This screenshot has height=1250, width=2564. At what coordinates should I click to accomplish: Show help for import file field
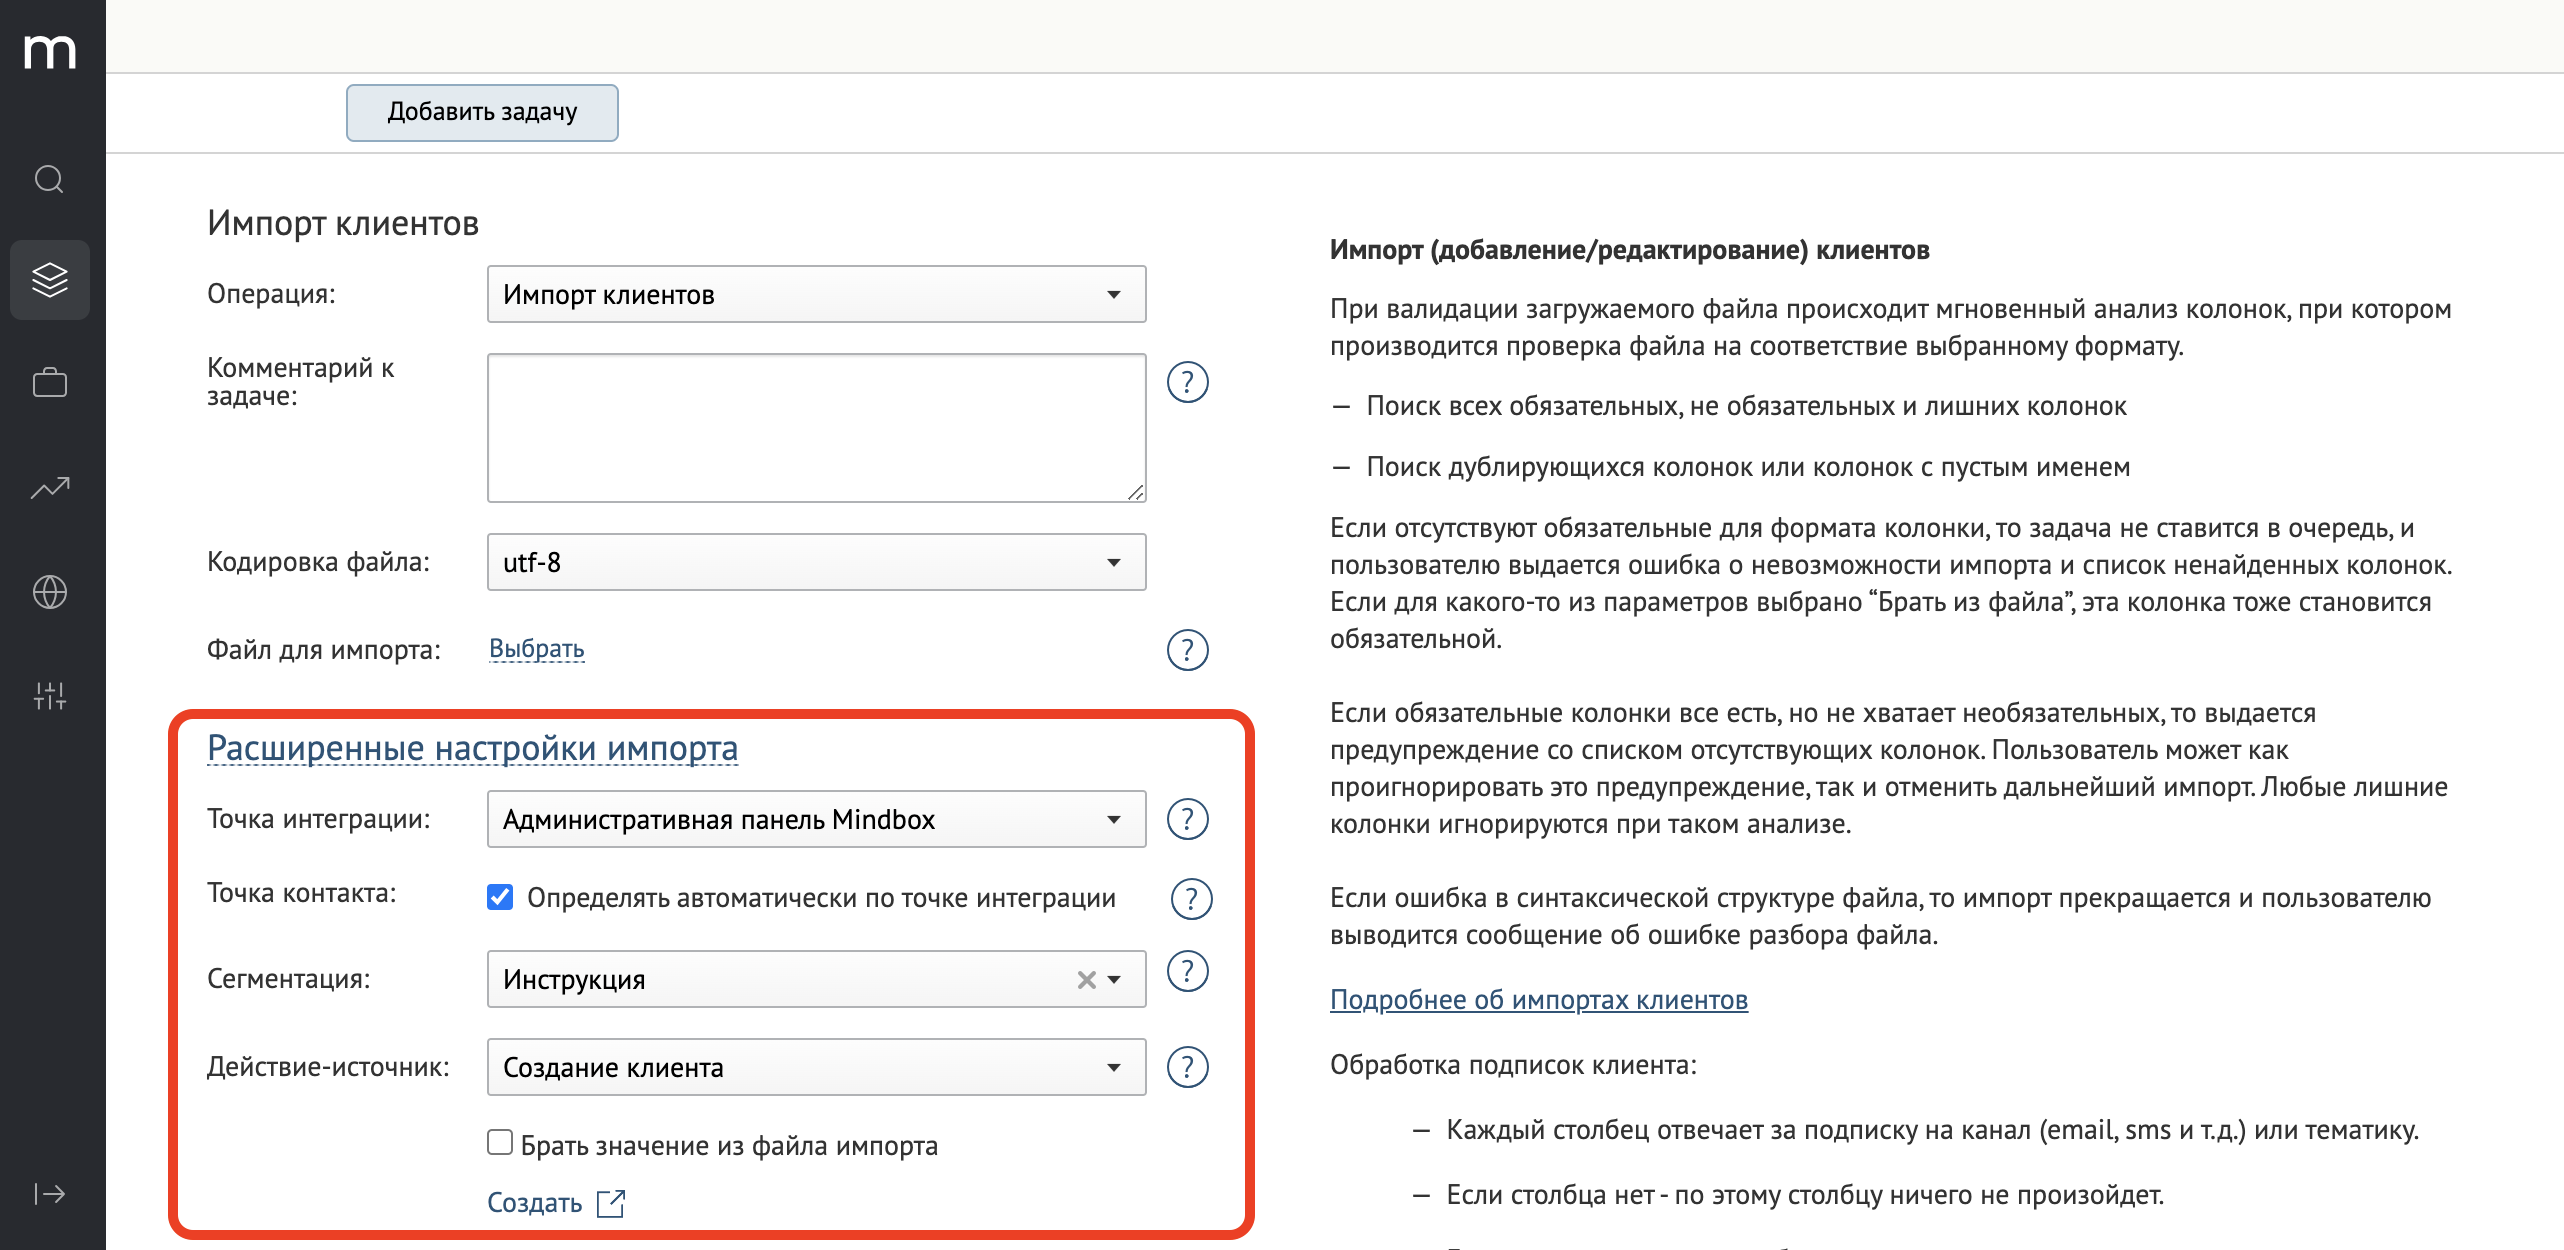(1188, 650)
